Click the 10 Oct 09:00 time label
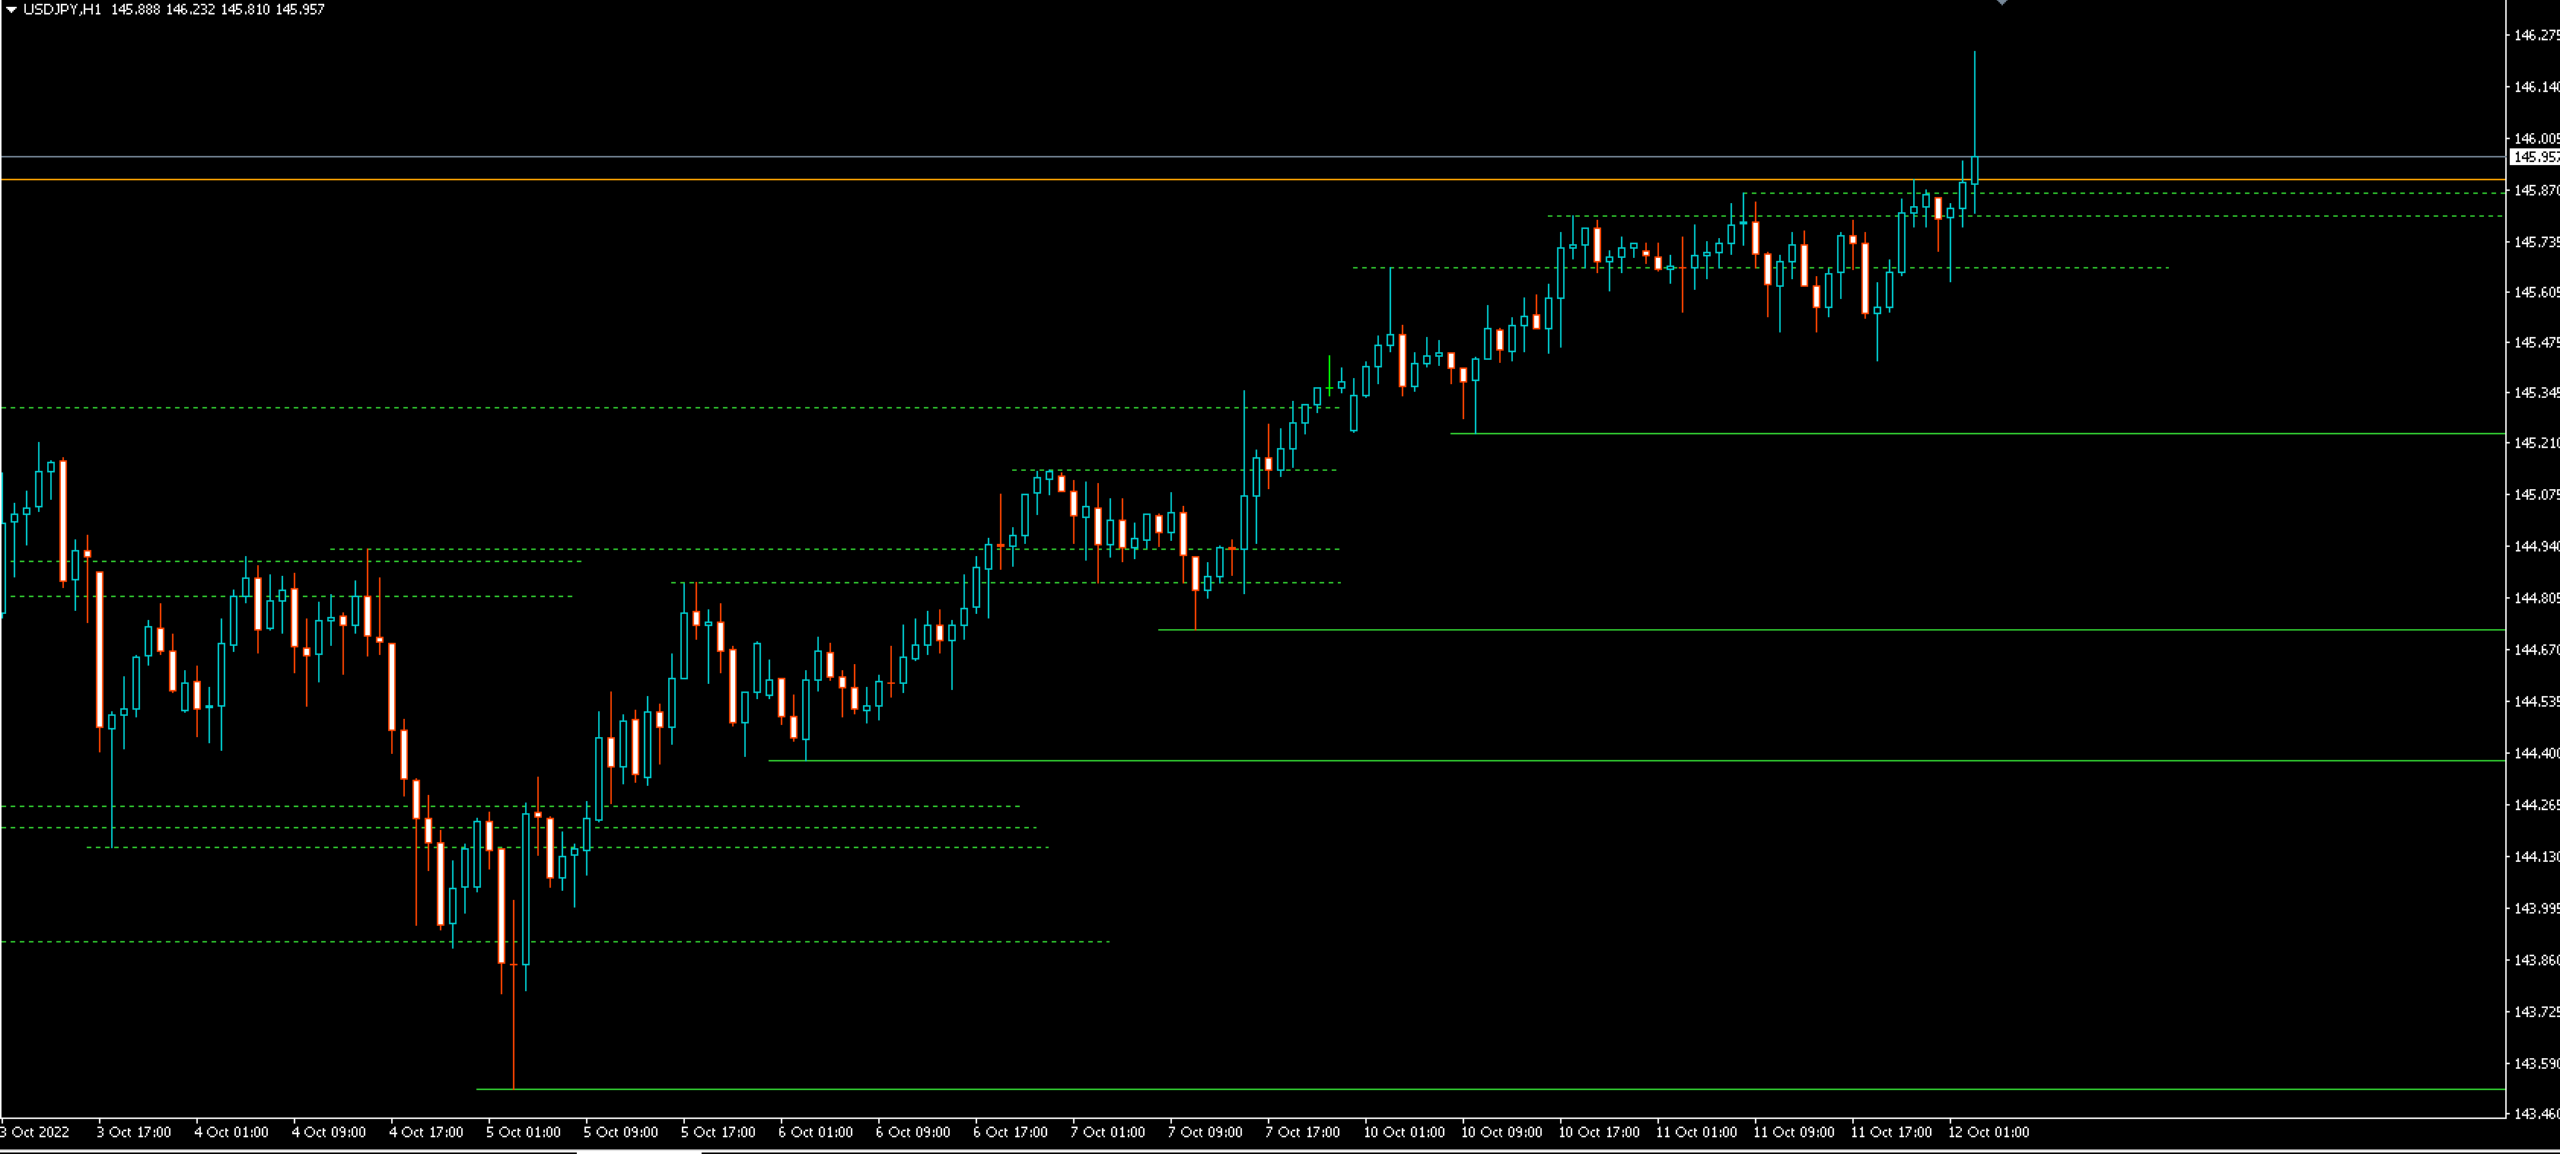This screenshot has height=1154, width=2560. point(1502,1132)
